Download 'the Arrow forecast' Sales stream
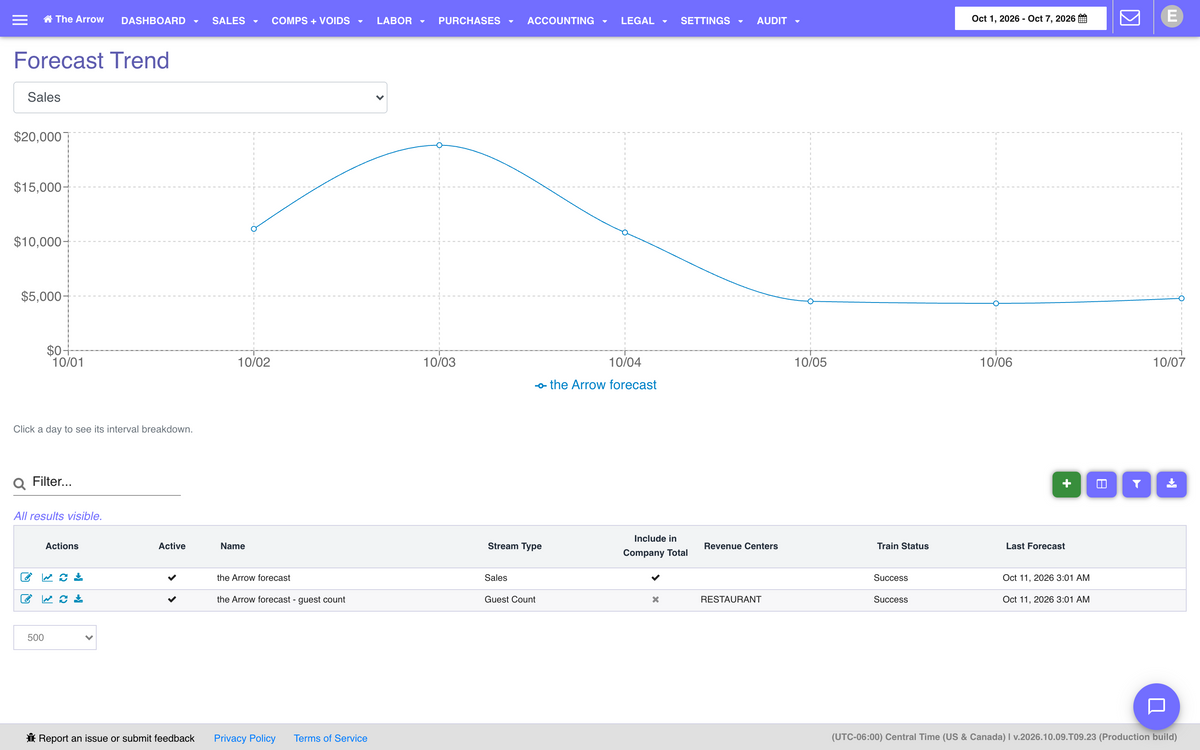Image resolution: width=1200 pixels, height=750 pixels. click(79, 577)
